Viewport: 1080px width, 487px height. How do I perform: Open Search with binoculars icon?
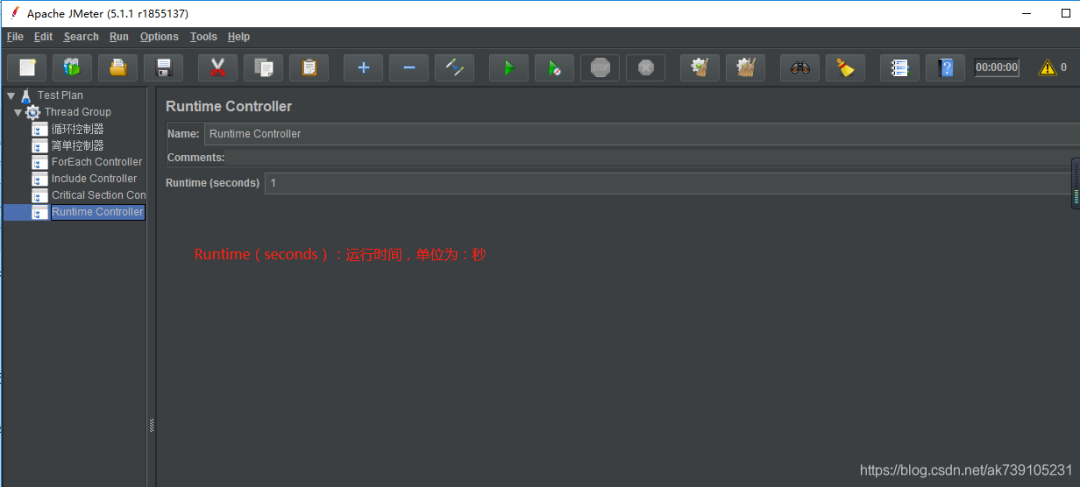point(800,68)
